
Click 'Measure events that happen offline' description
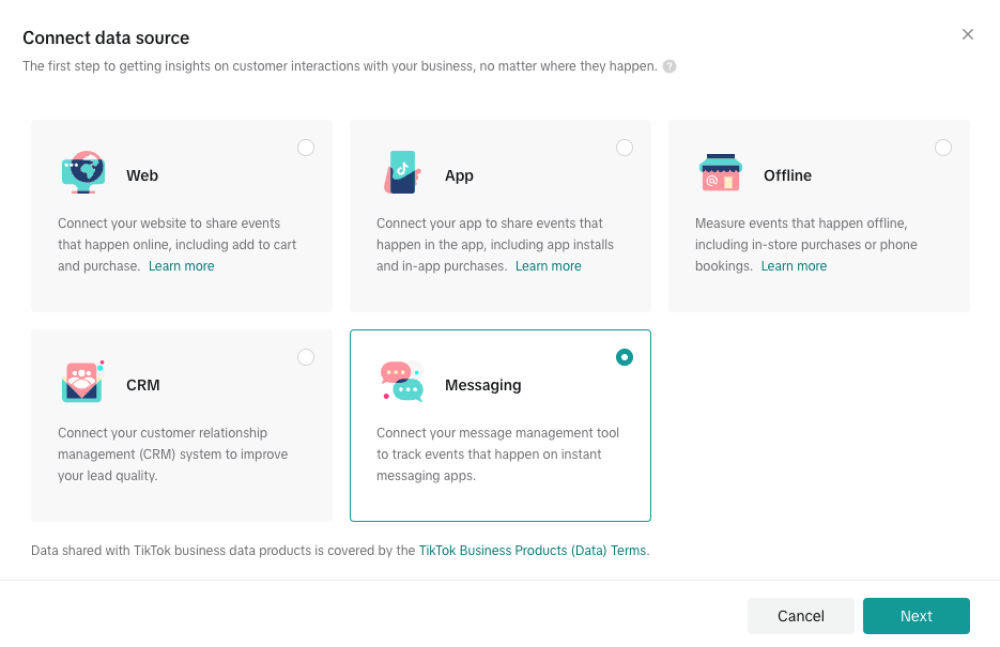tap(806, 244)
